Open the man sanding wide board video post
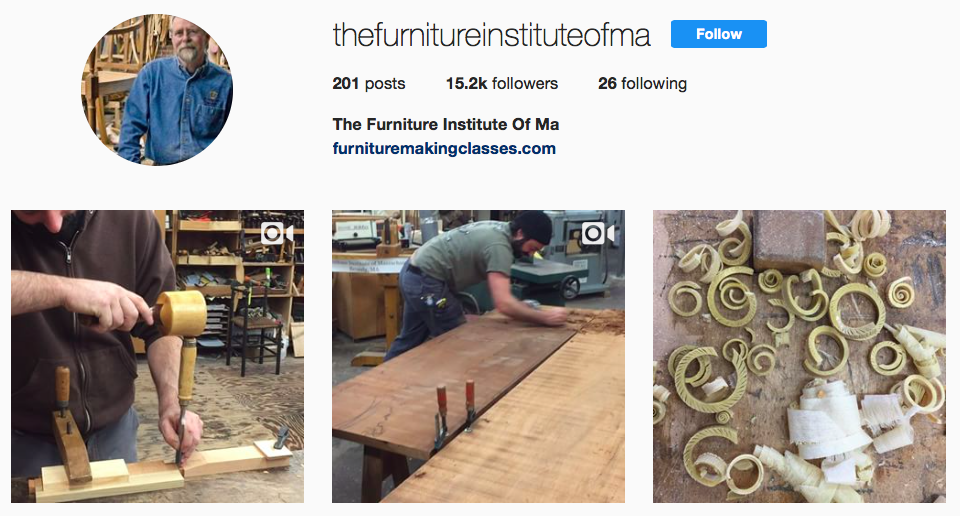Viewport: 960px width, 516px height. pos(478,356)
